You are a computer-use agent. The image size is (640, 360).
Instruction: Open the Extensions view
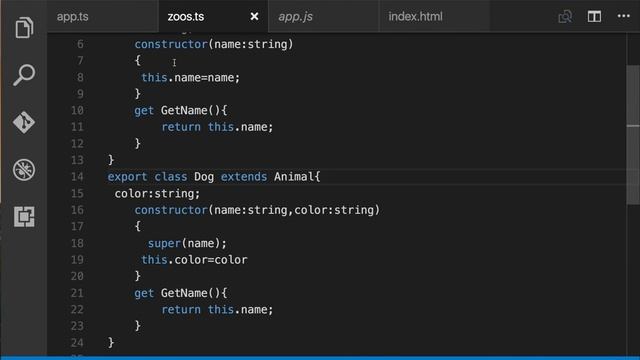click(24, 216)
